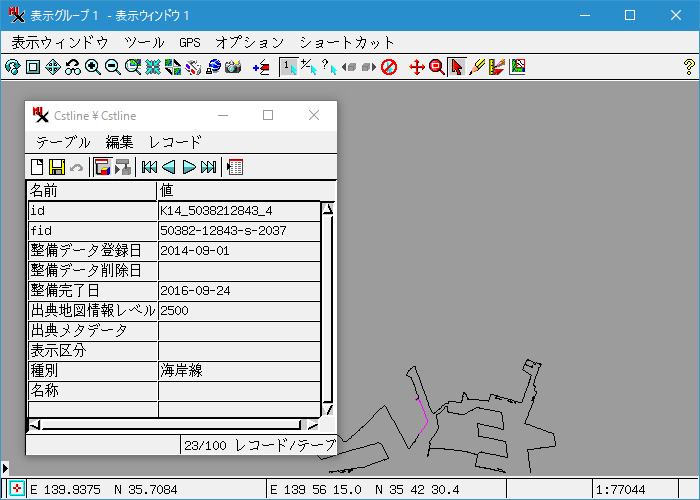The width and height of the screenshot is (700, 500).
Task: Open the GPS menu
Action: [x=190, y=43]
